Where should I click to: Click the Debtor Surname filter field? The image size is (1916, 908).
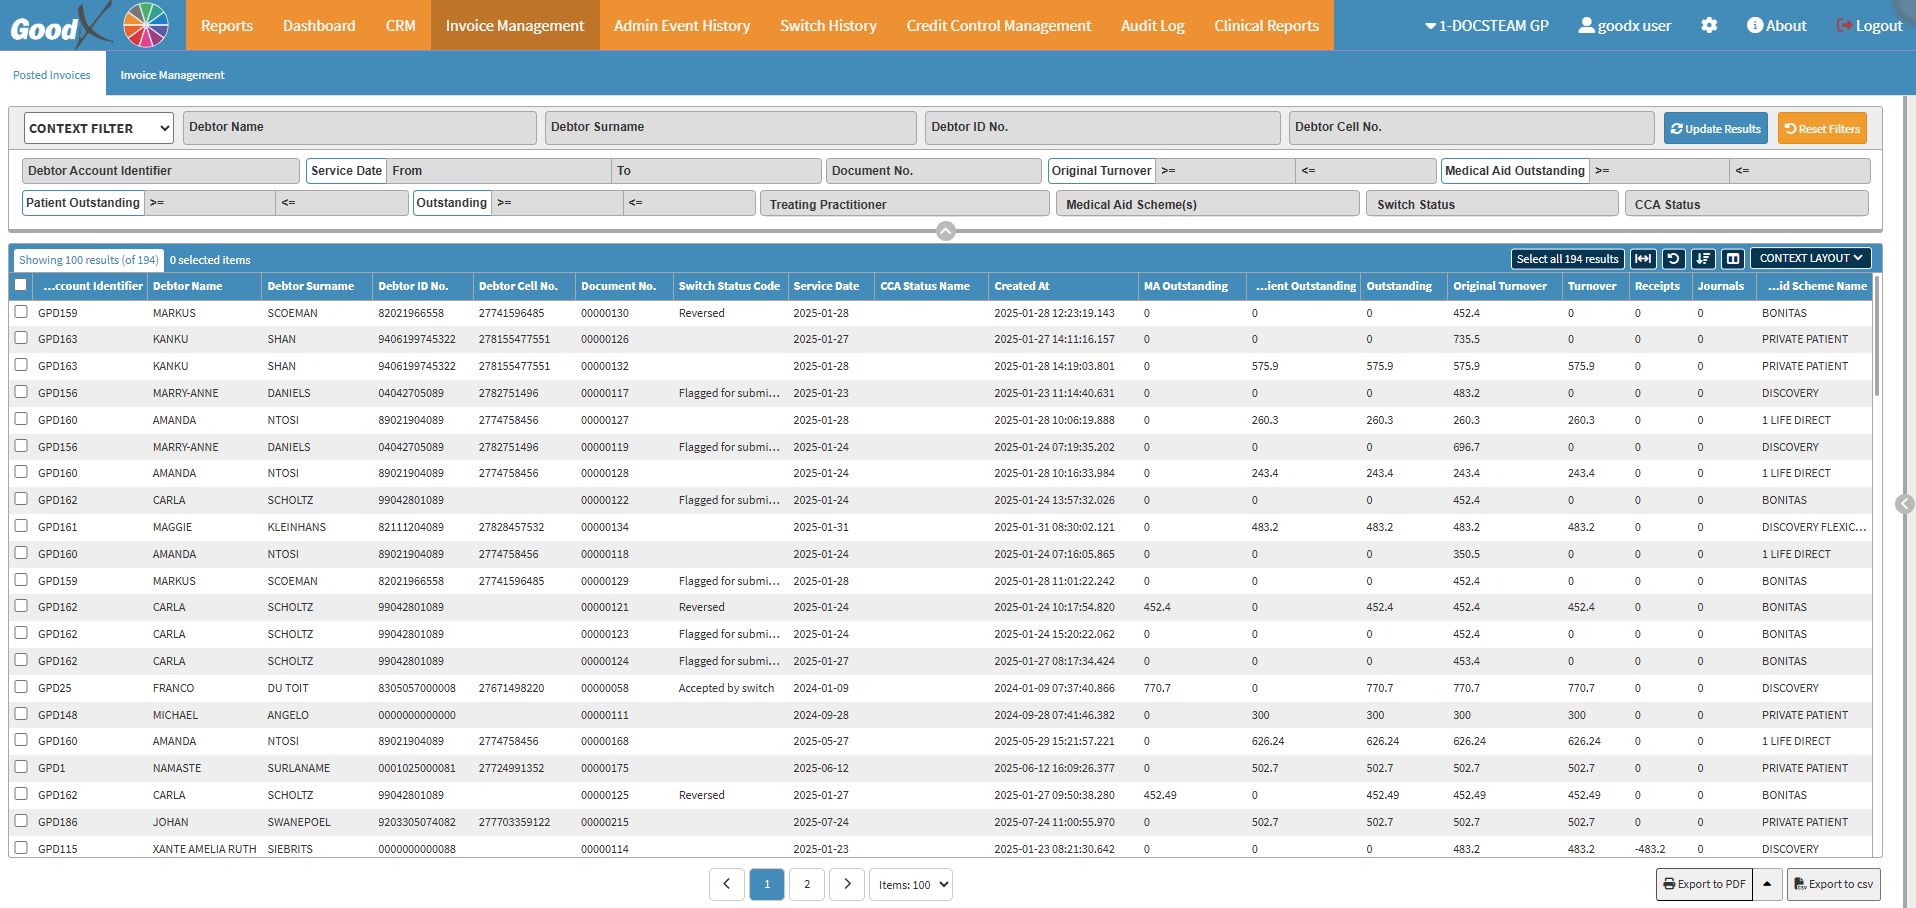pos(730,127)
